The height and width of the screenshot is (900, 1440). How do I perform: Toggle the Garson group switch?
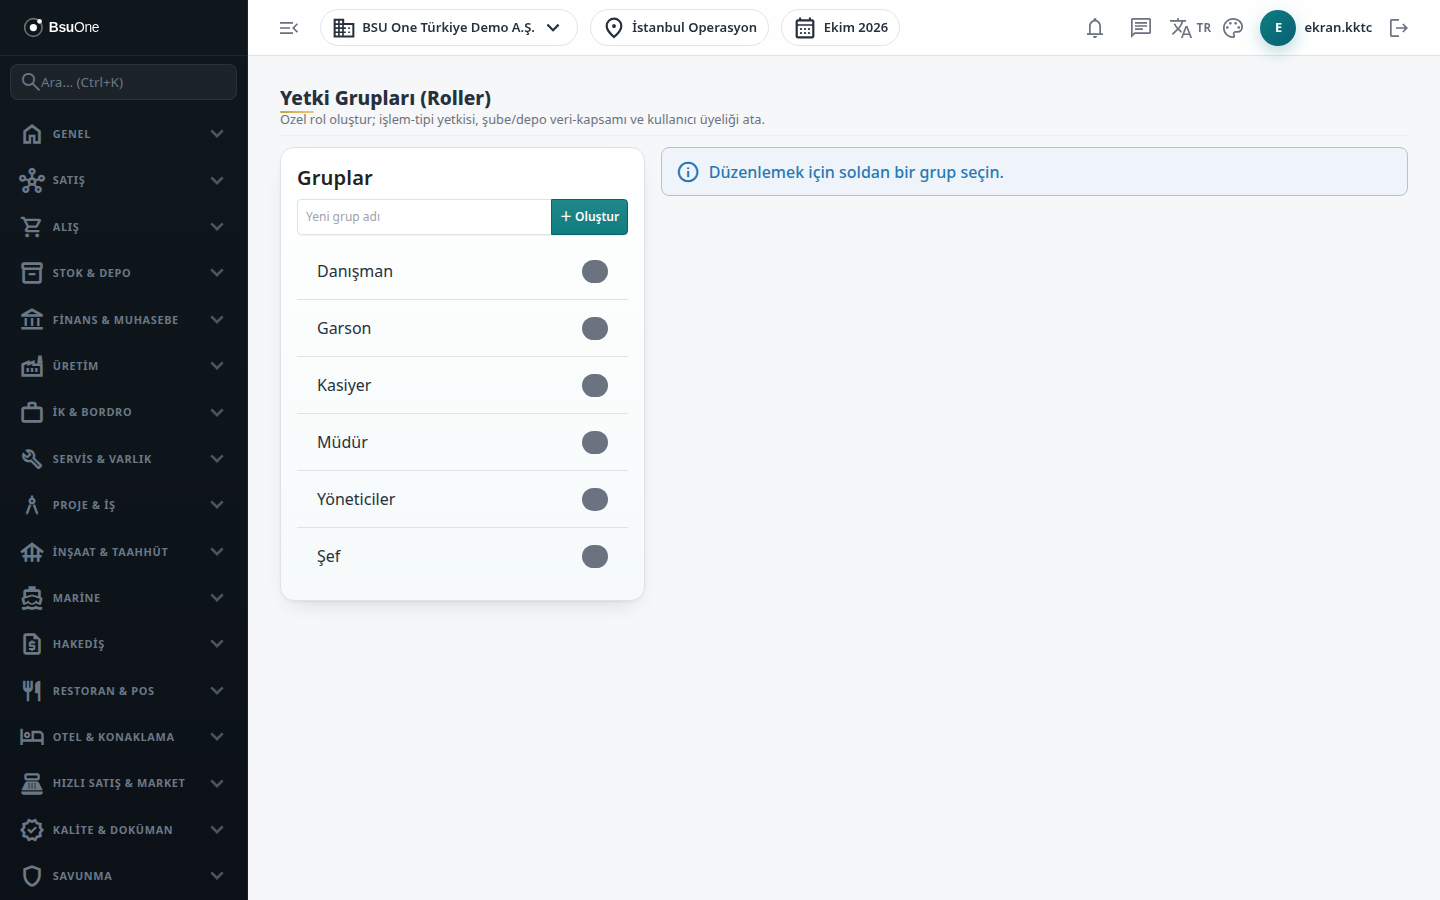coord(595,329)
